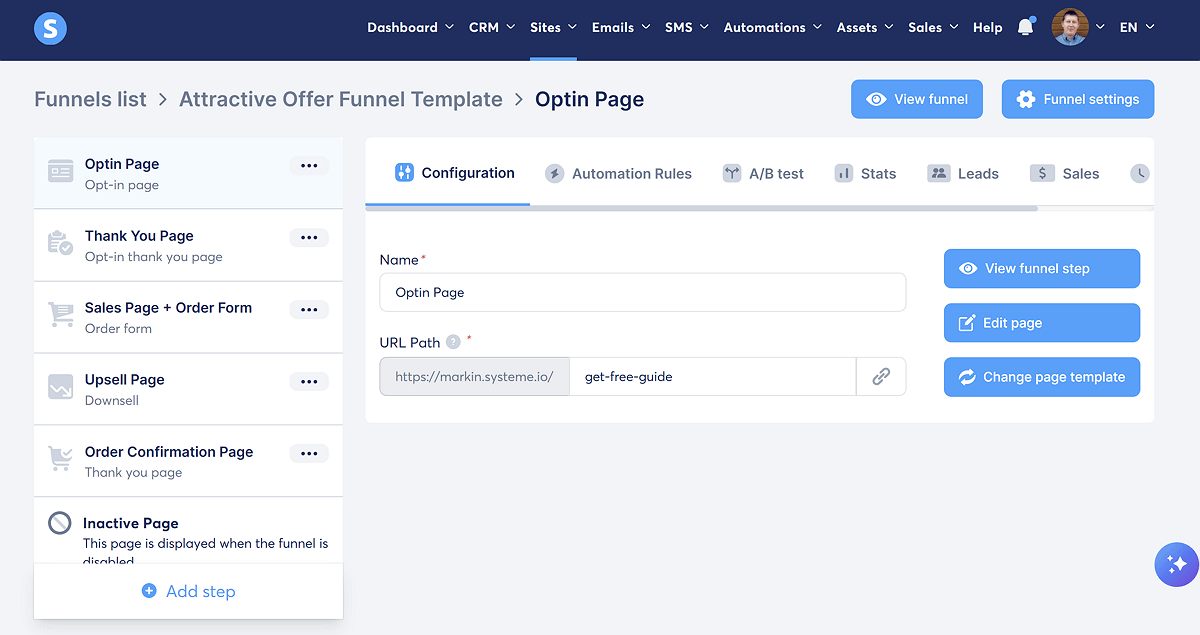Click the Systeme.io logo icon
Viewport: 1200px width, 635px height.
coord(50,28)
